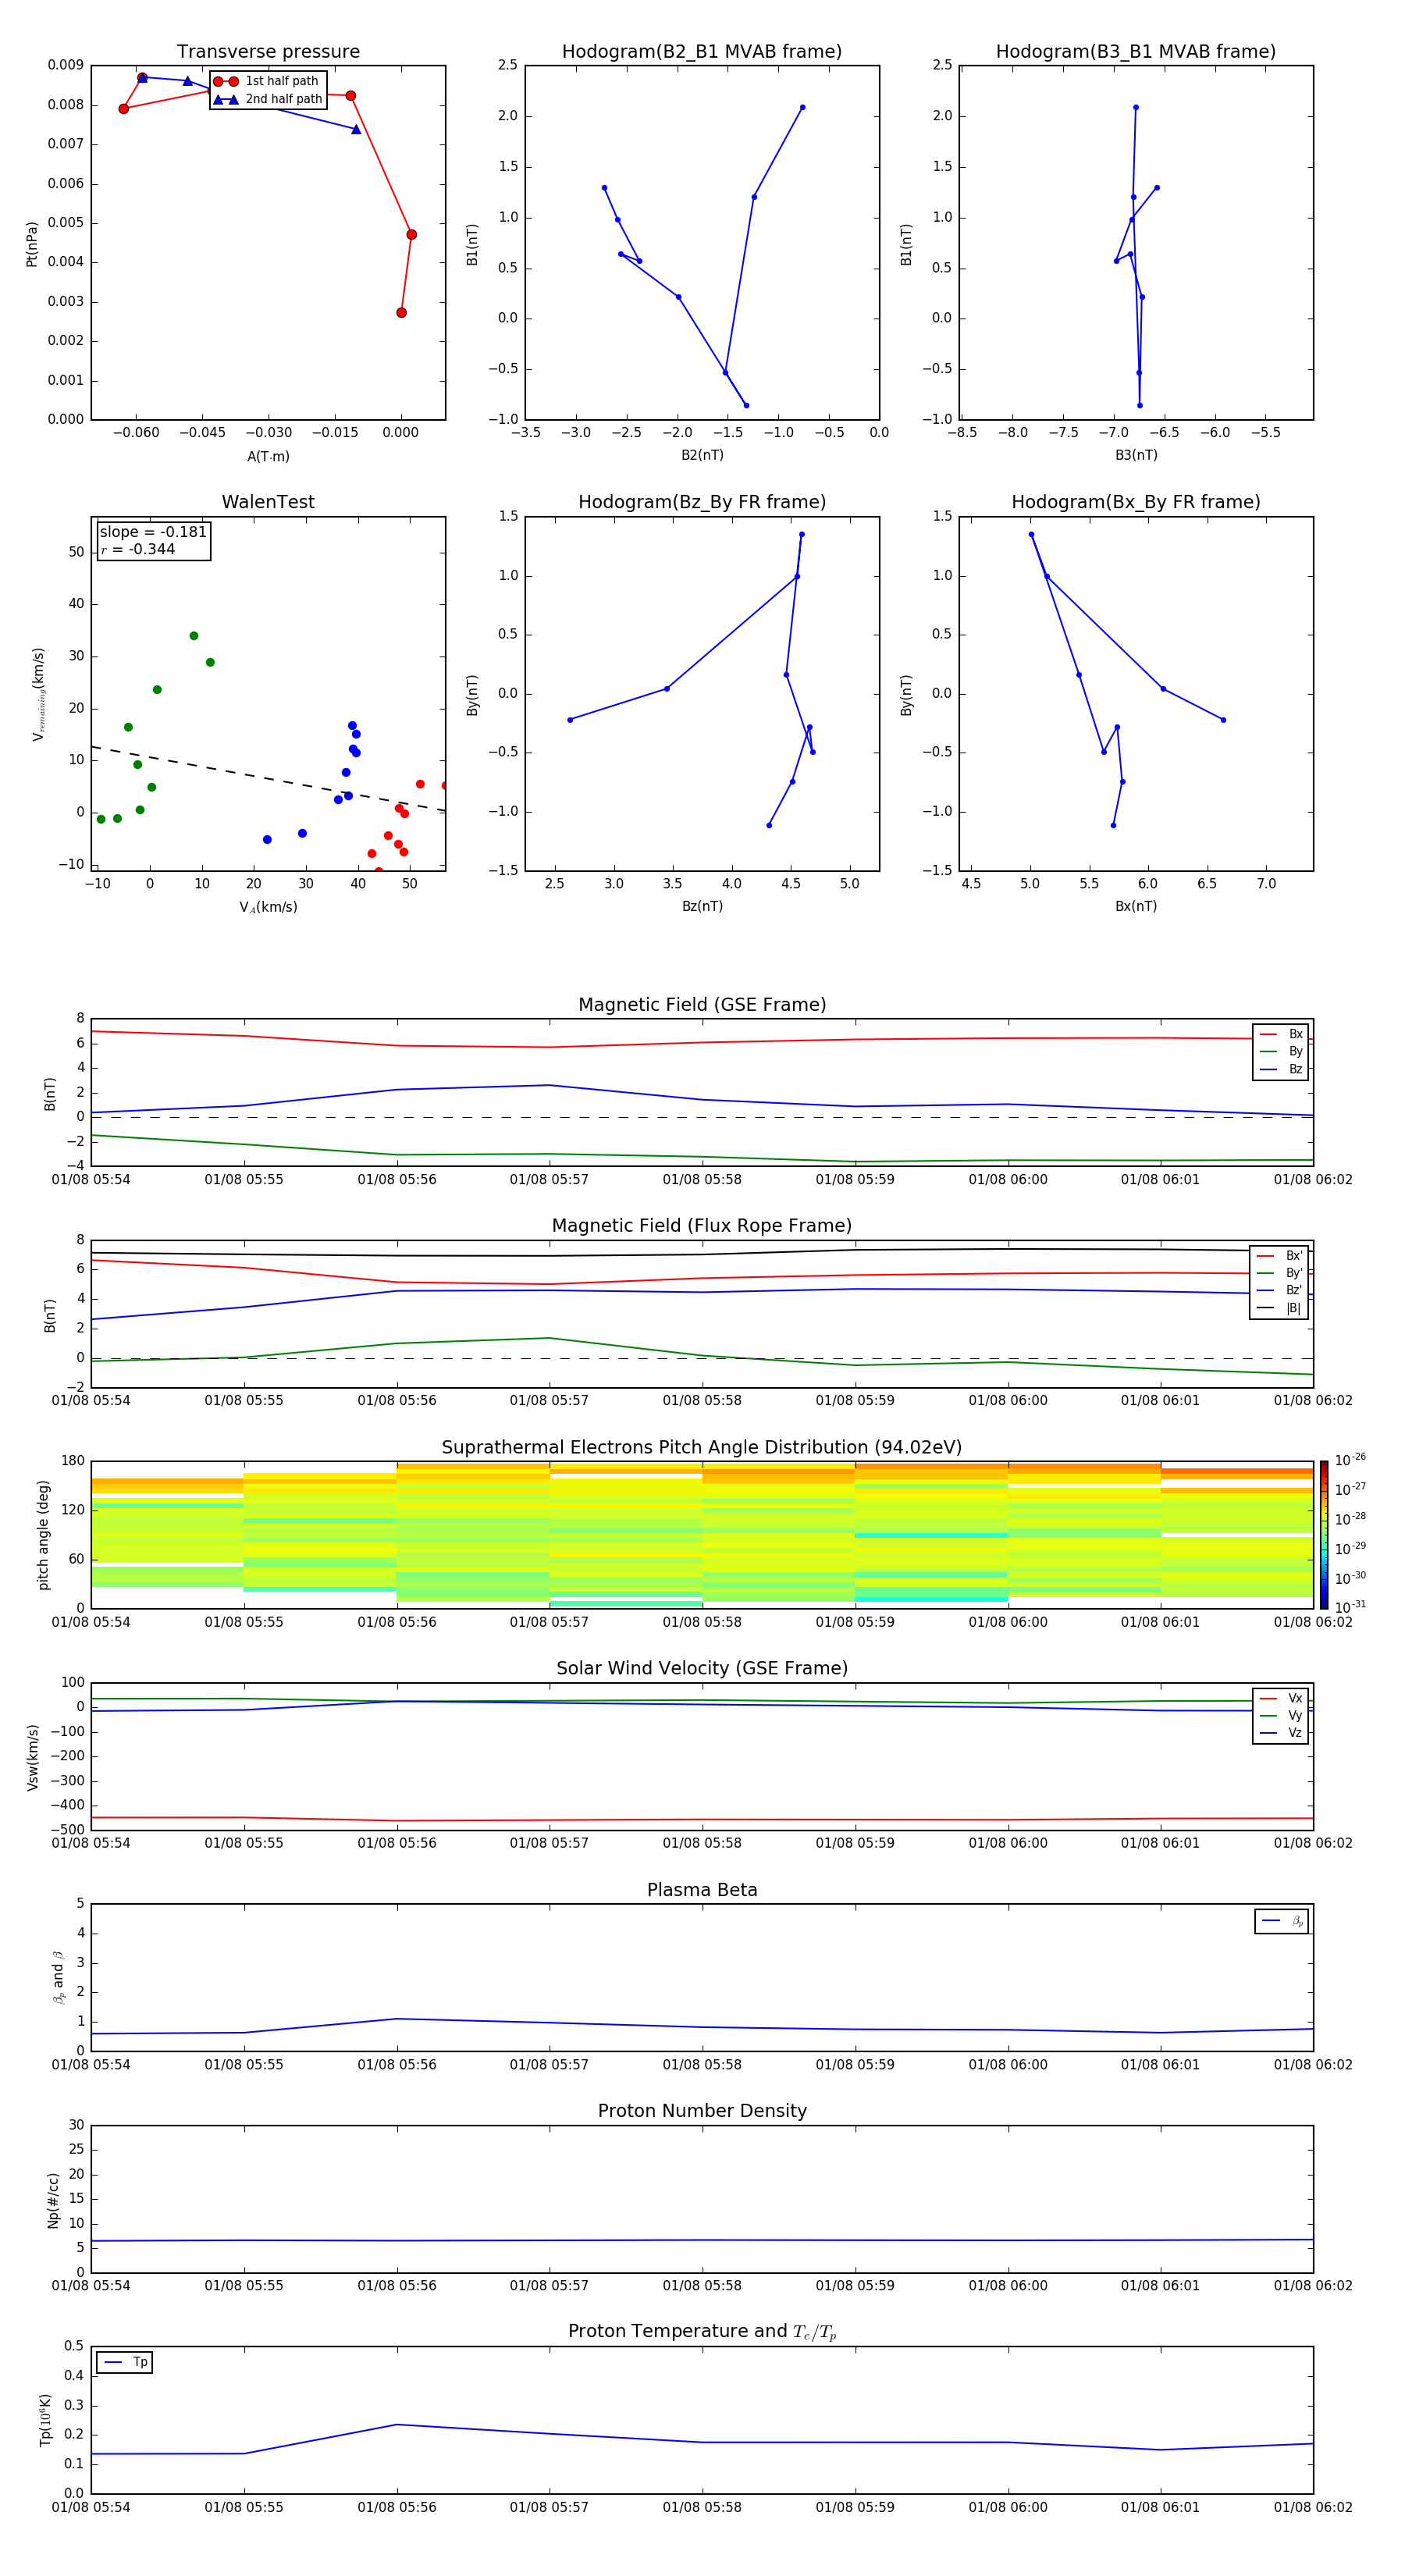
Task: Click the 'pitch angle (deg)' axis label
Action: point(43,1535)
